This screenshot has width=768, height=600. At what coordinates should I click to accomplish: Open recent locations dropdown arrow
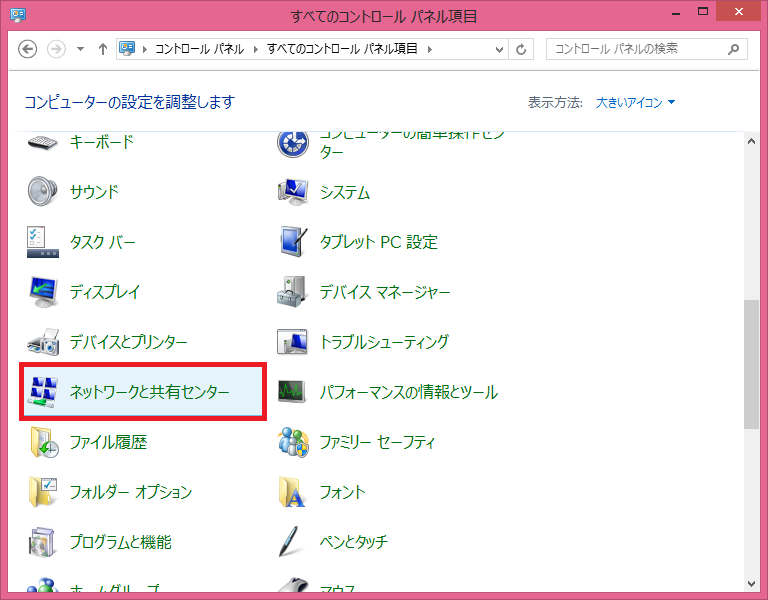80,49
